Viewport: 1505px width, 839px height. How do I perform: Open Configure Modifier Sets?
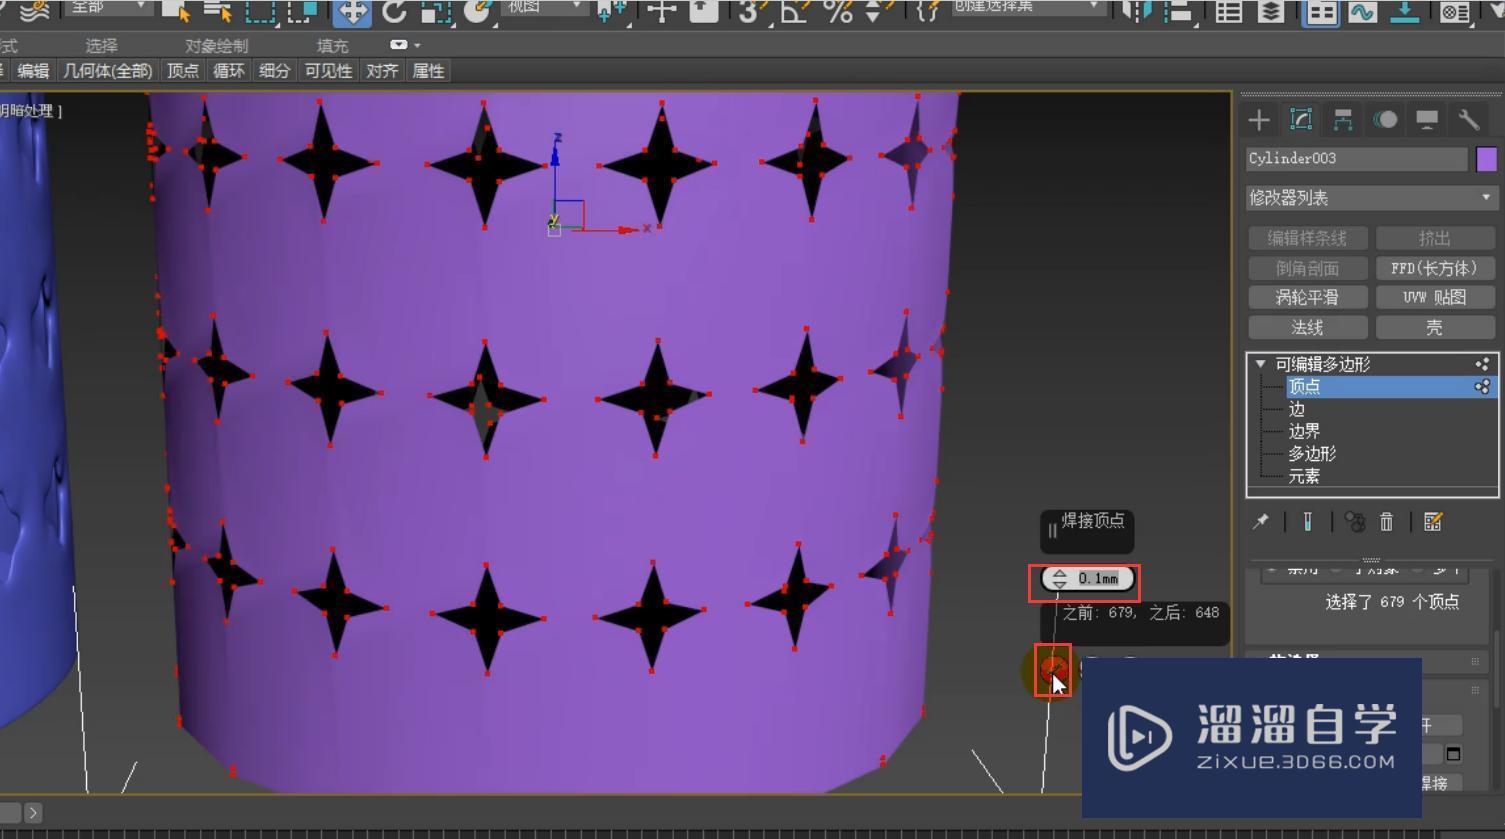pyautogui.click(x=1432, y=521)
